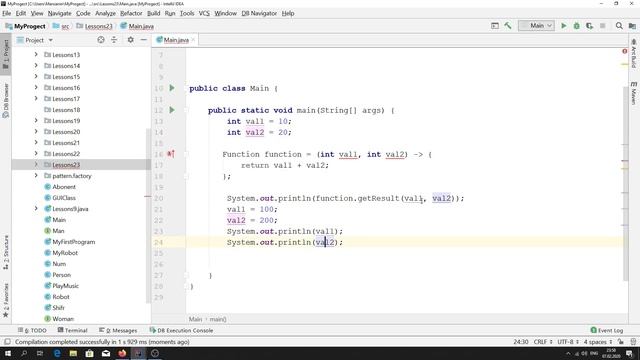Open Windows Start menu
The image size is (640, 360).
pyautogui.click(x=8, y=353)
